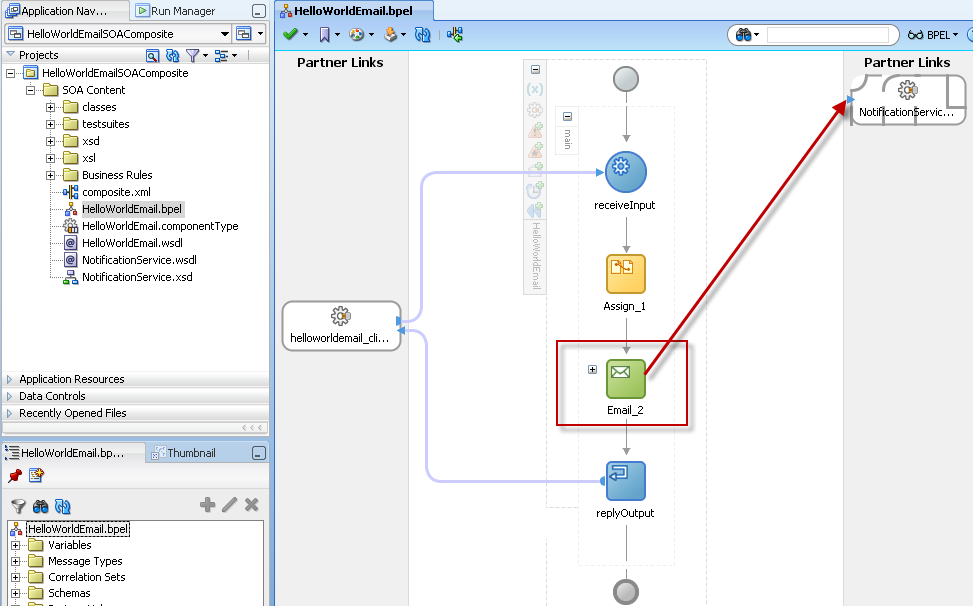
Task: Expand the testsuites folder
Action: tap(50, 124)
